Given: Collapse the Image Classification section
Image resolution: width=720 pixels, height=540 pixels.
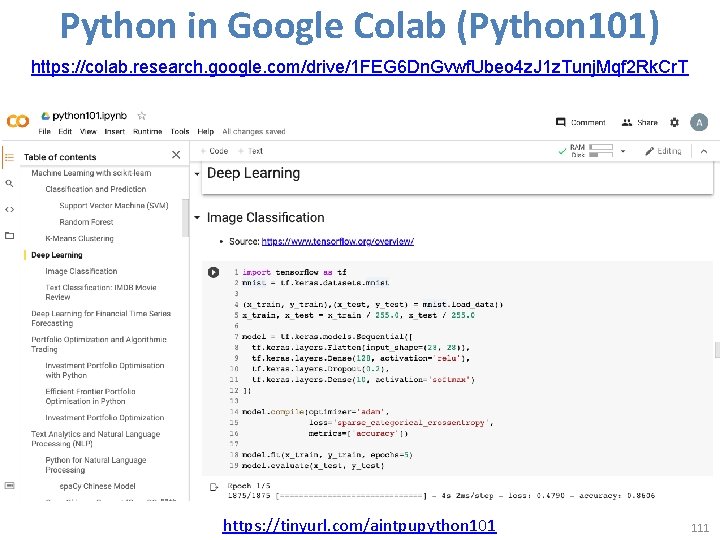Looking at the screenshot, I should (197, 217).
